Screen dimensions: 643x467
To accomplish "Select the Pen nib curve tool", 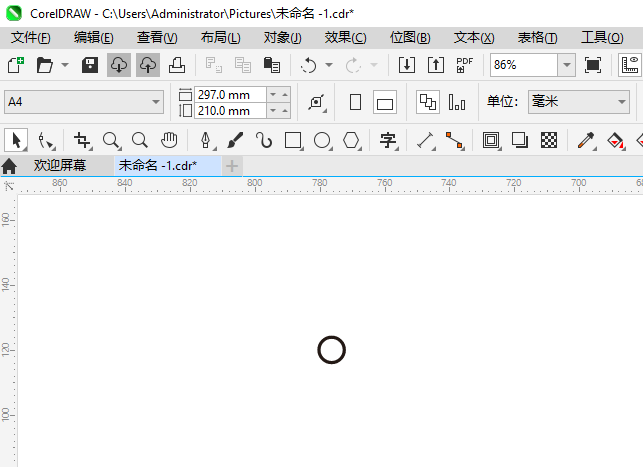I will 206,140.
